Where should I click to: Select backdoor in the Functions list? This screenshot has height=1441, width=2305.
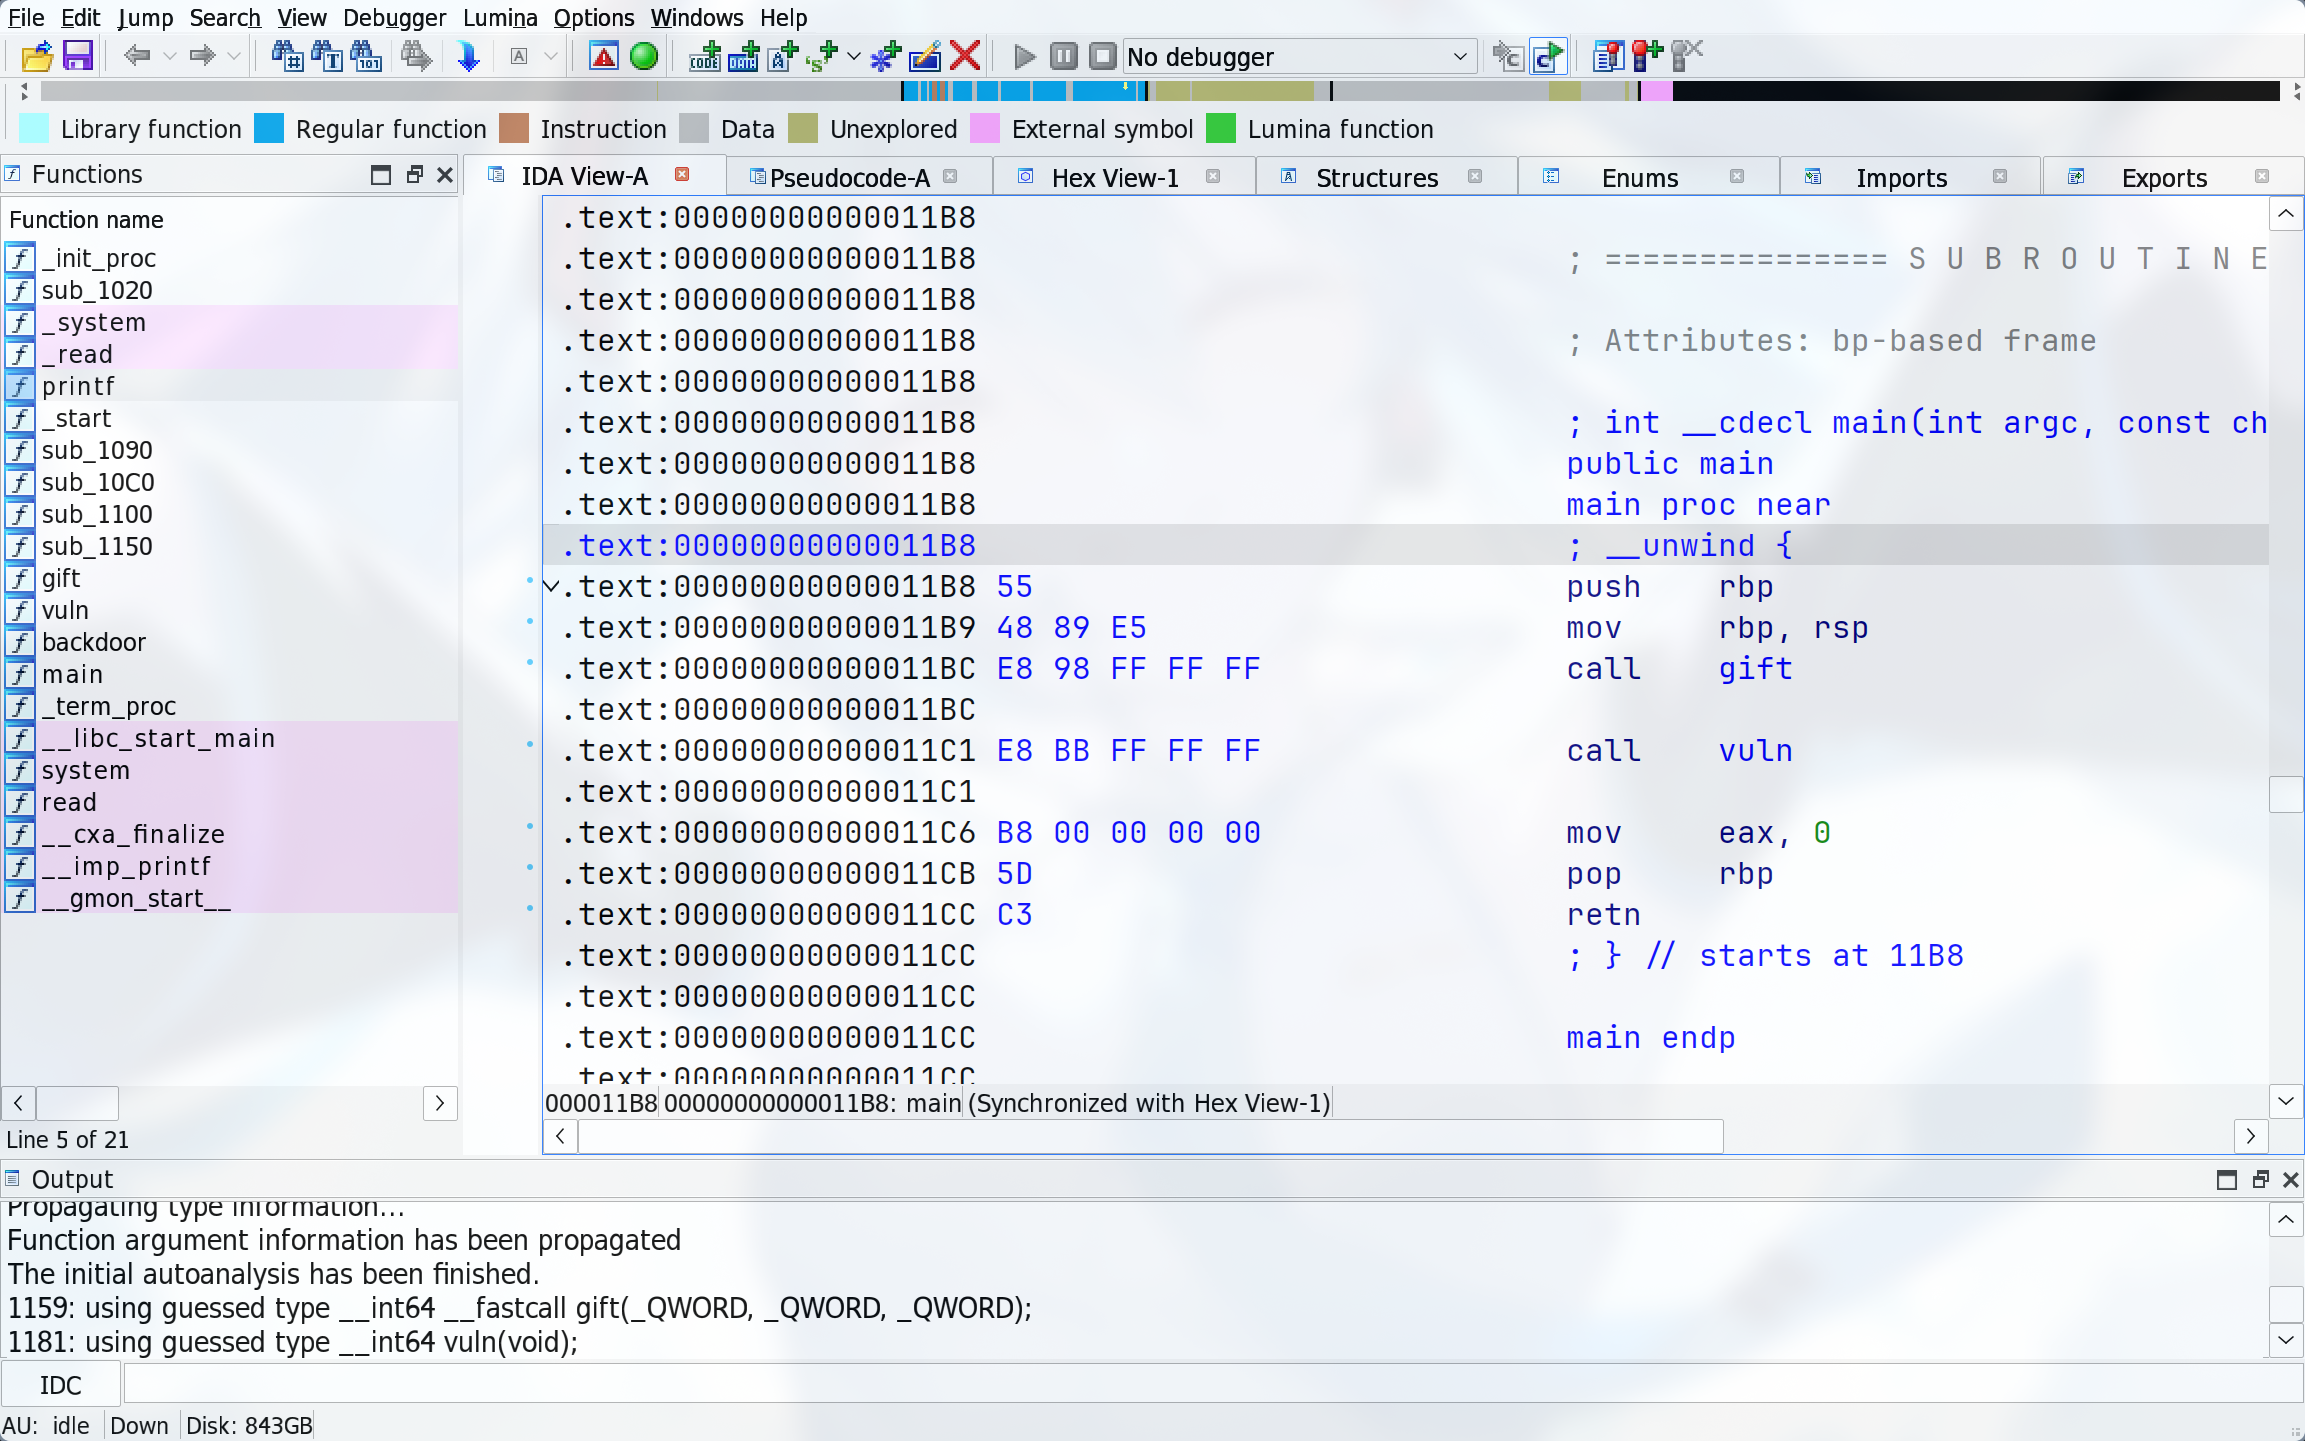click(x=93, y=642)
